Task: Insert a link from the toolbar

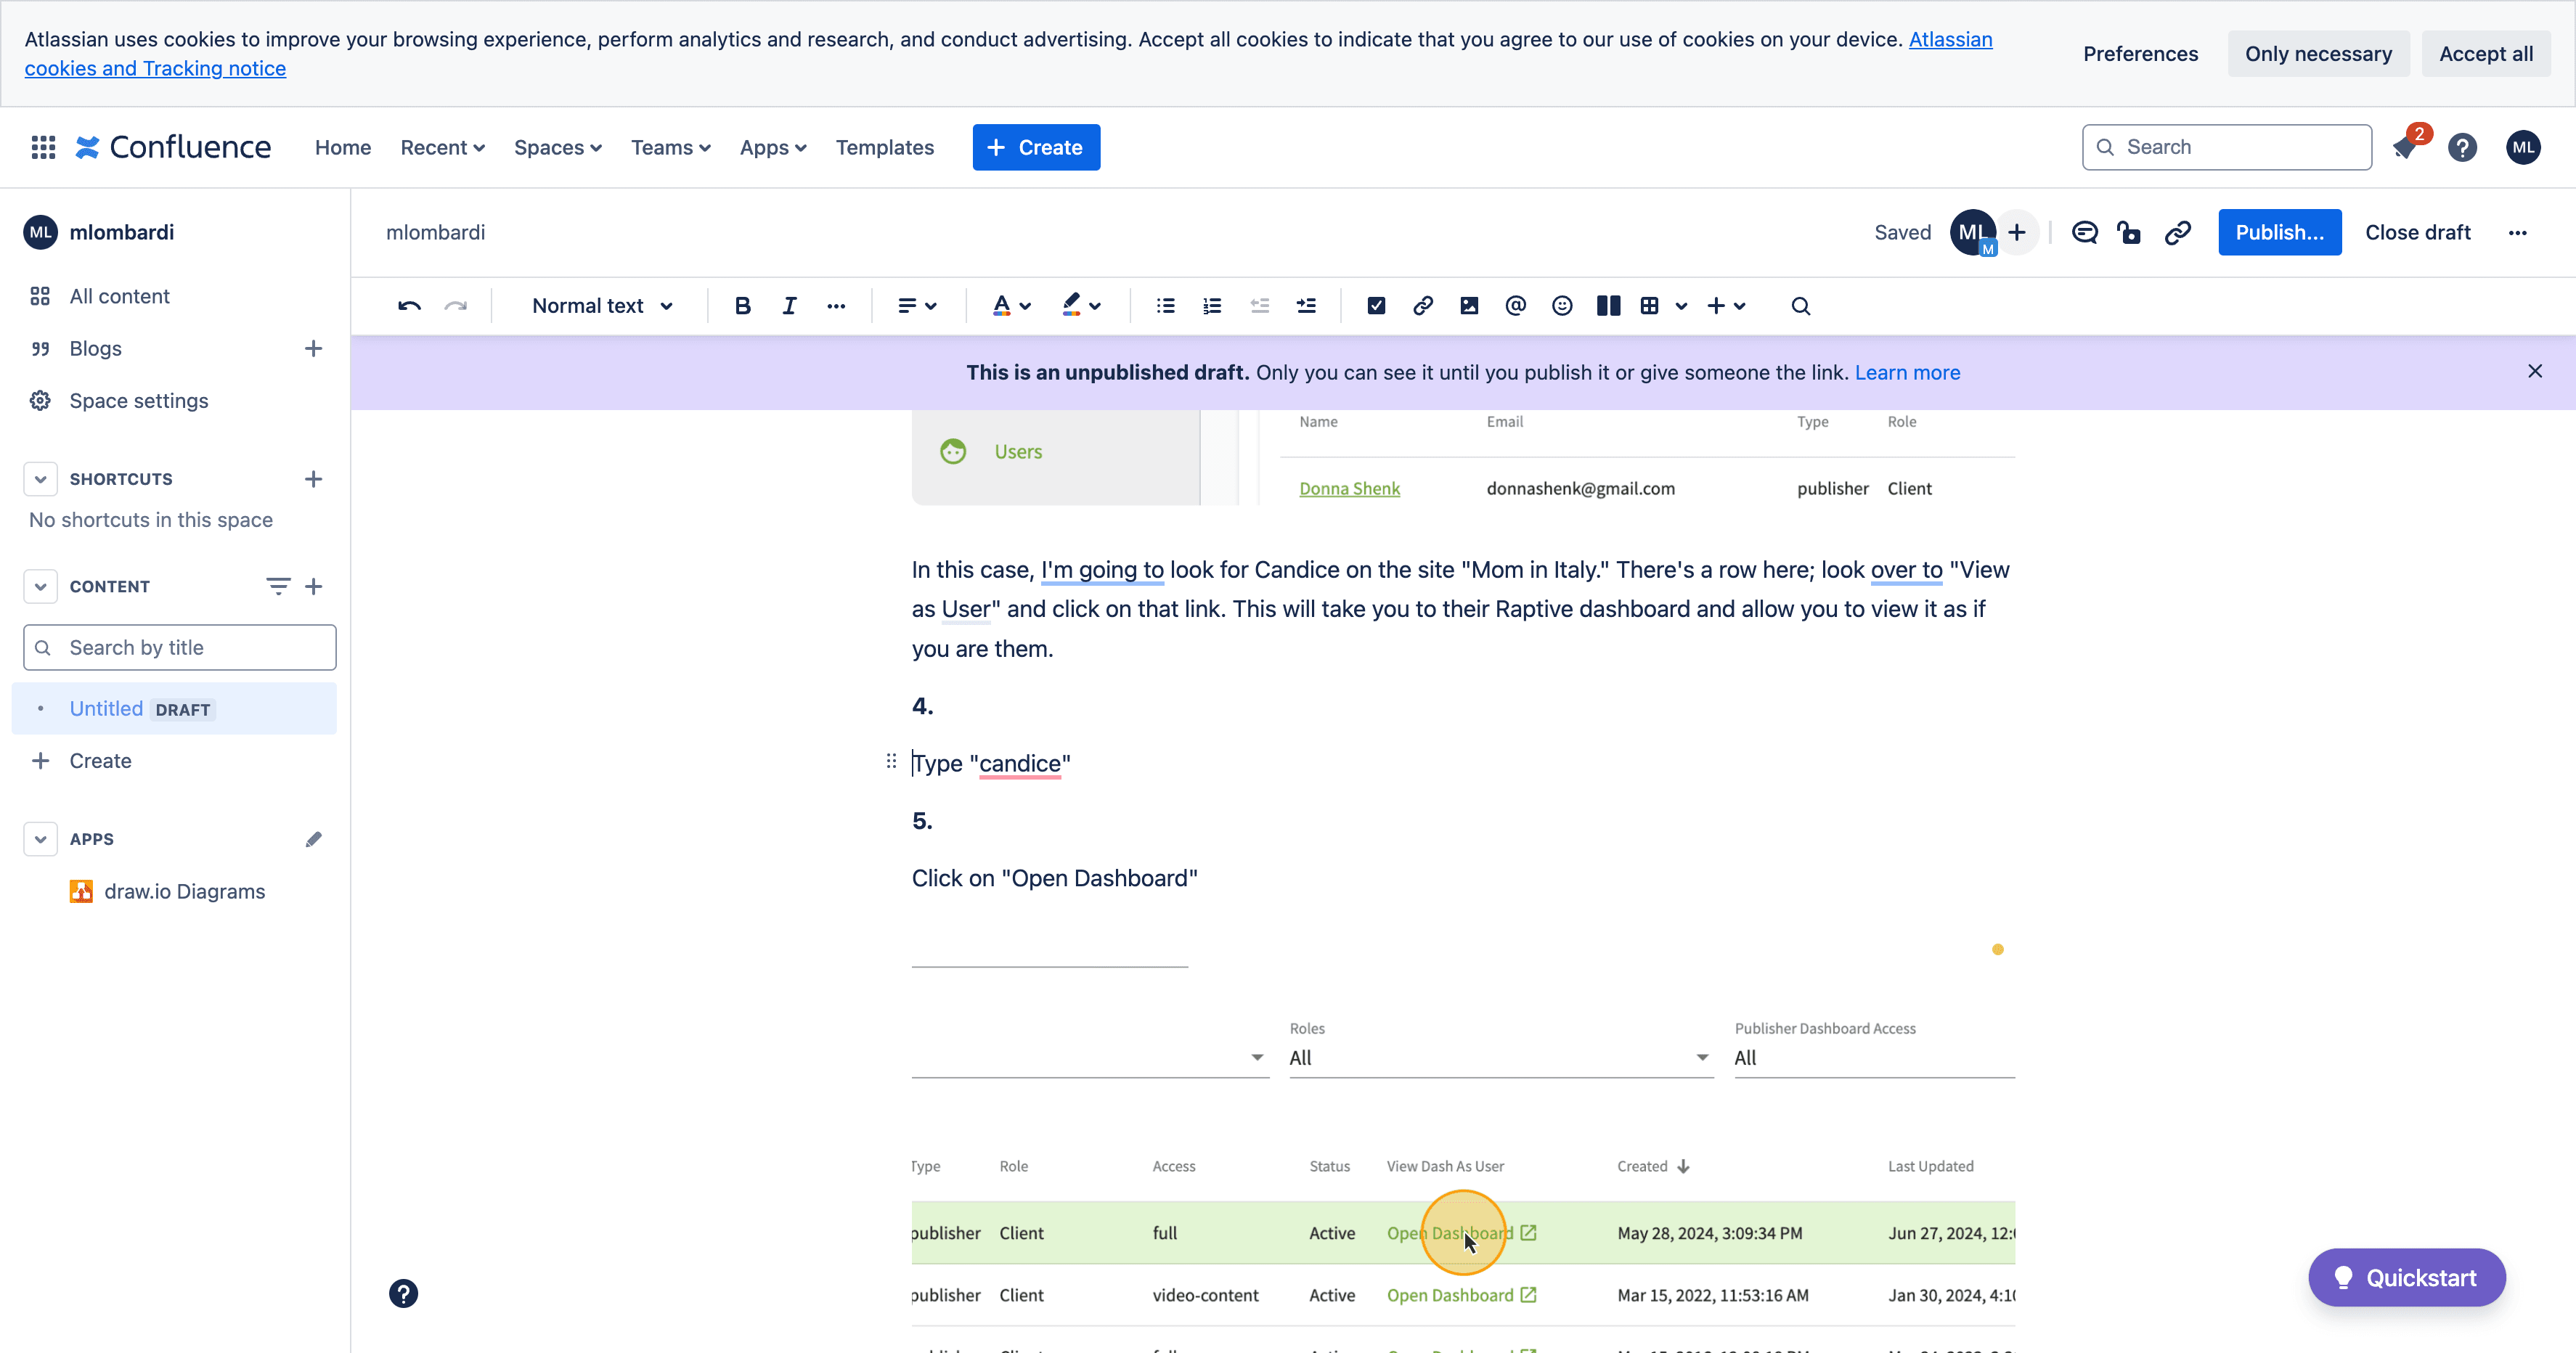Action: coord(1422,306)
